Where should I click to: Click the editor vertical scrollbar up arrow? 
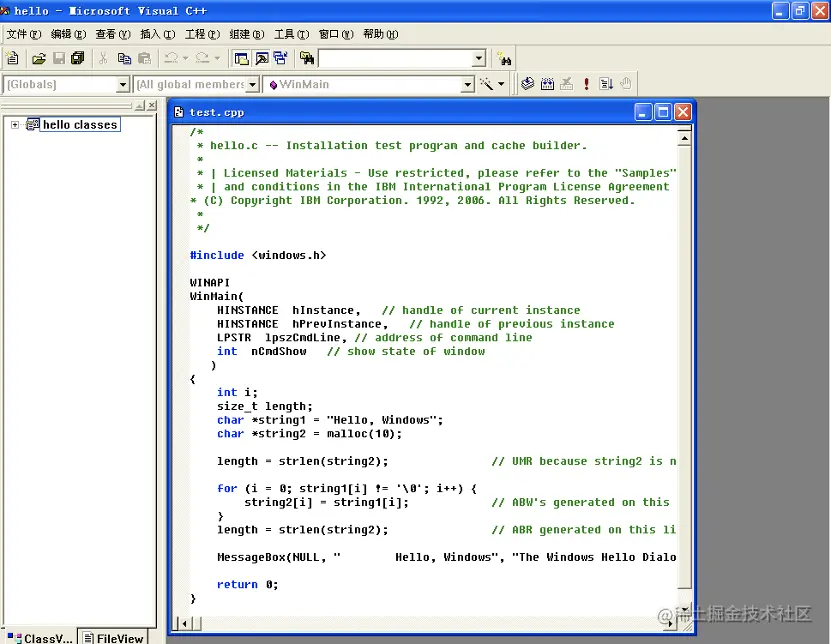click(x=684, y=138)
